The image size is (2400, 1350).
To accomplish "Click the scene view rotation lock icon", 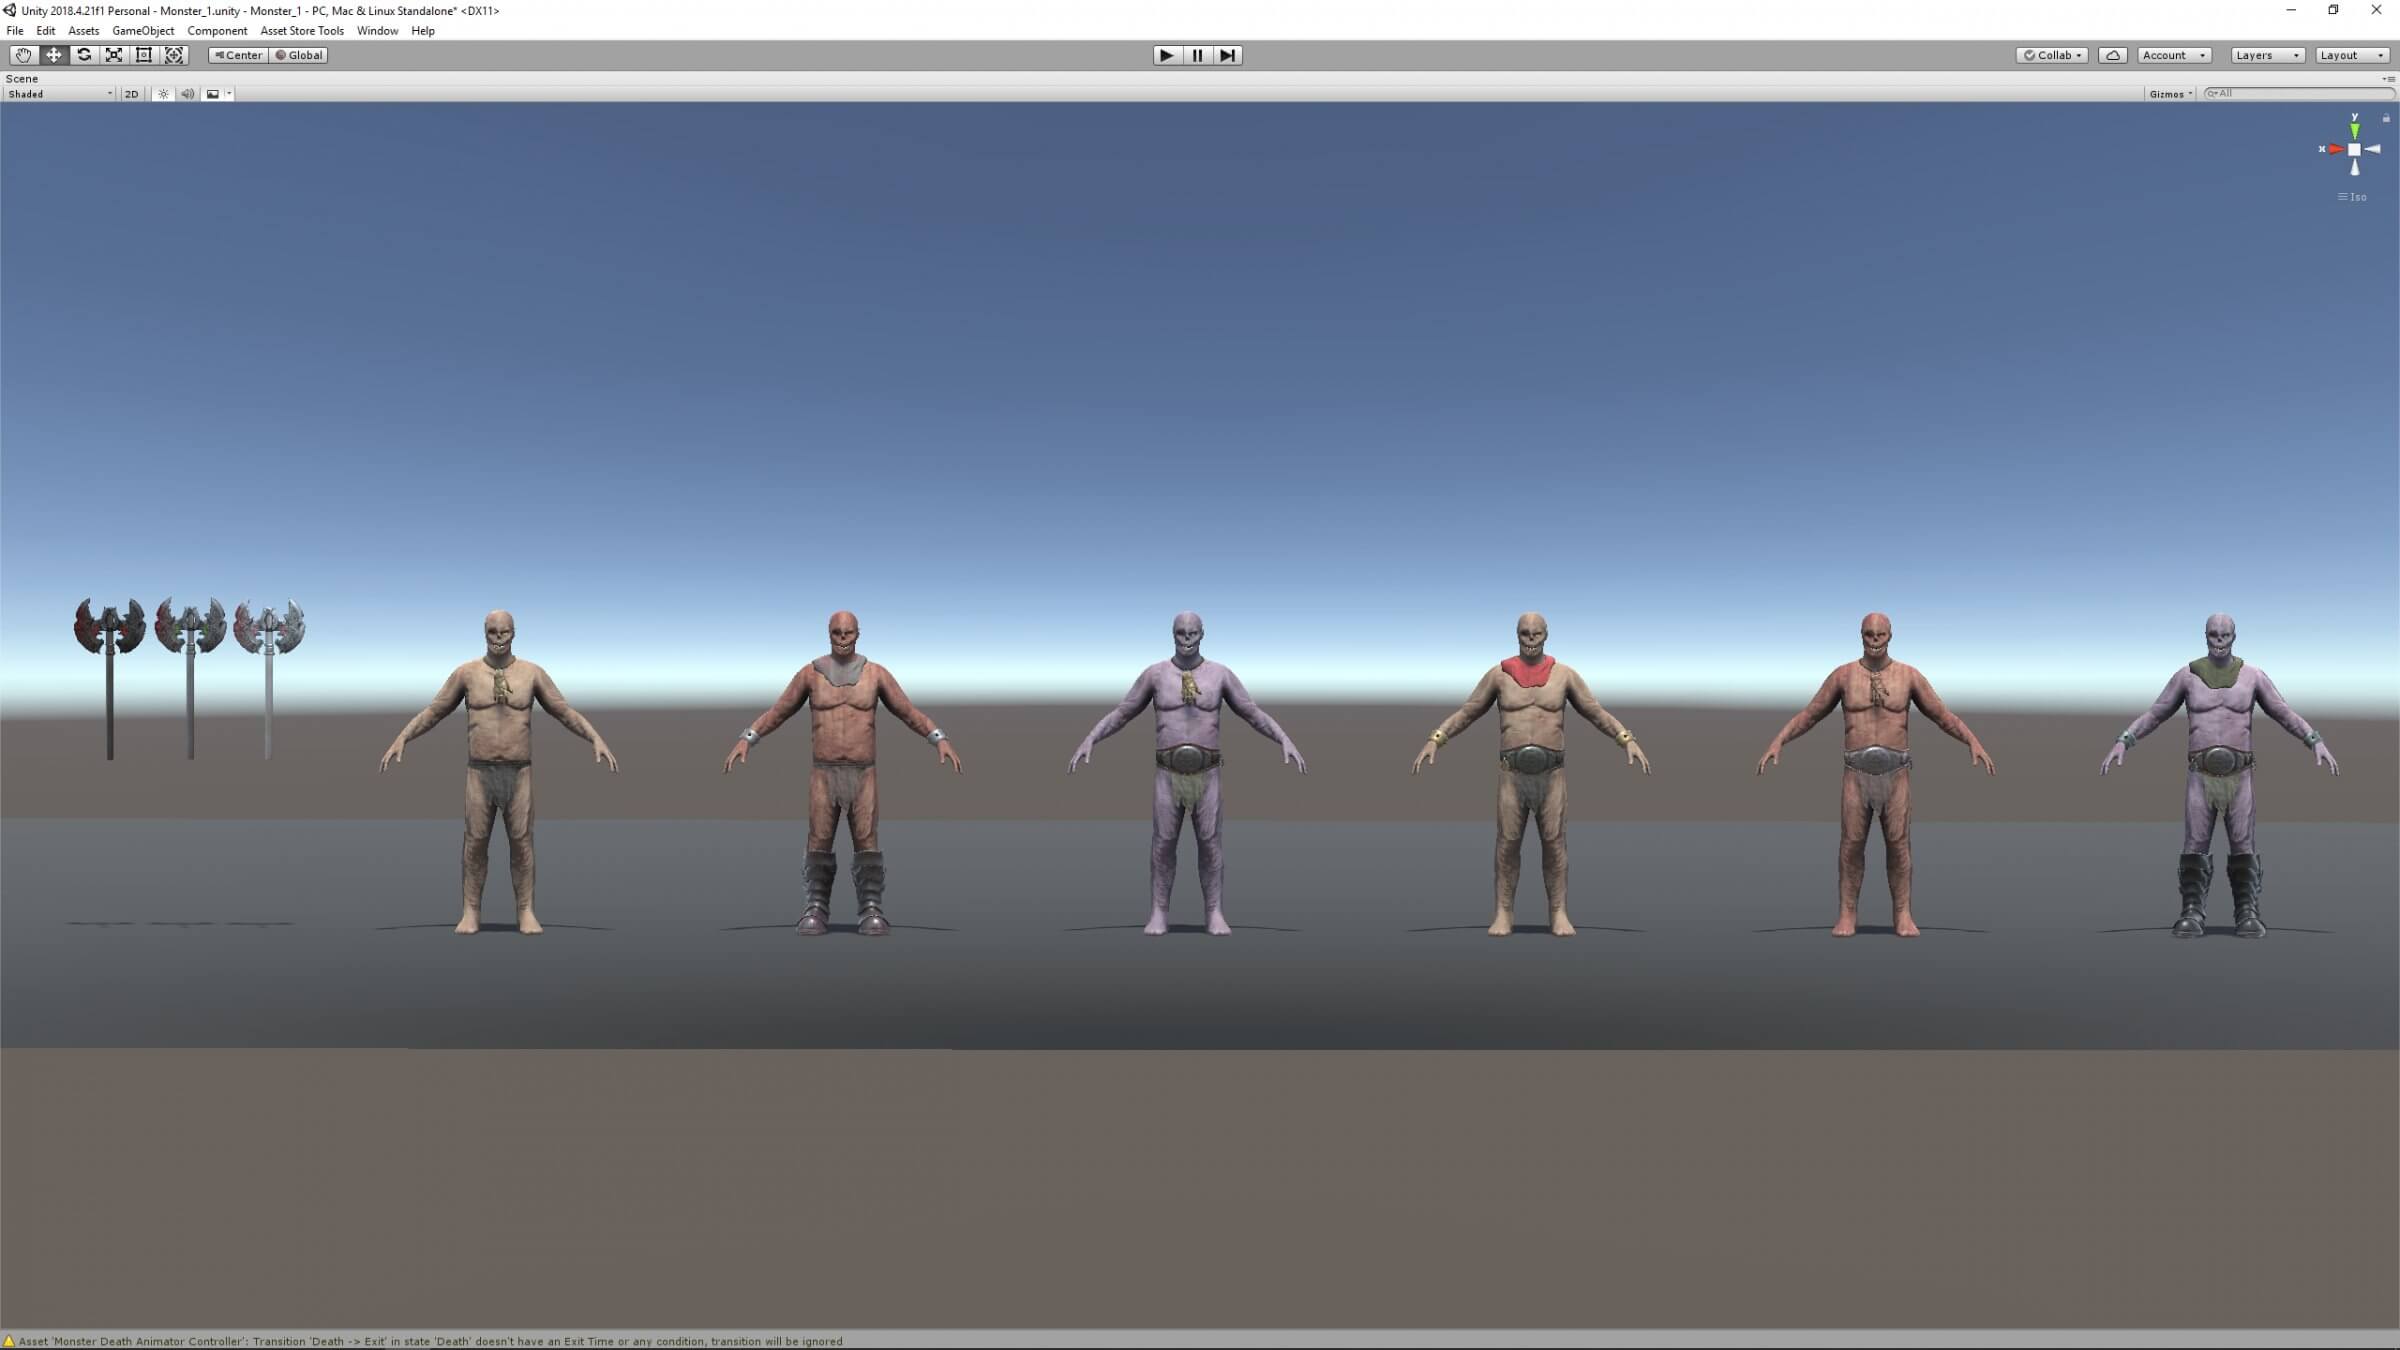I will pos(2386,118).
